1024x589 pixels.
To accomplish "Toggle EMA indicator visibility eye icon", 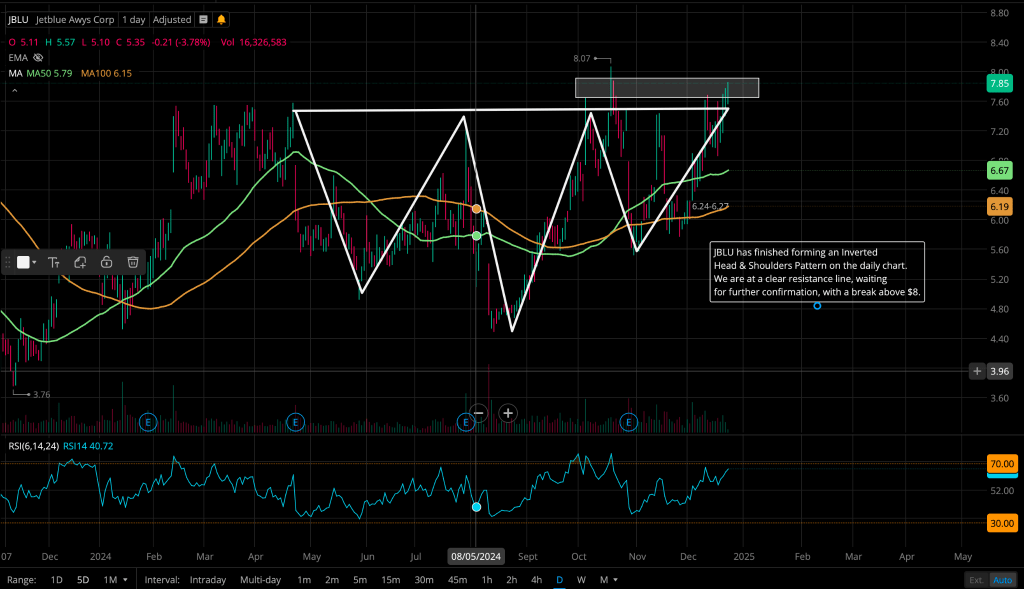I will (x=38, y=58).
